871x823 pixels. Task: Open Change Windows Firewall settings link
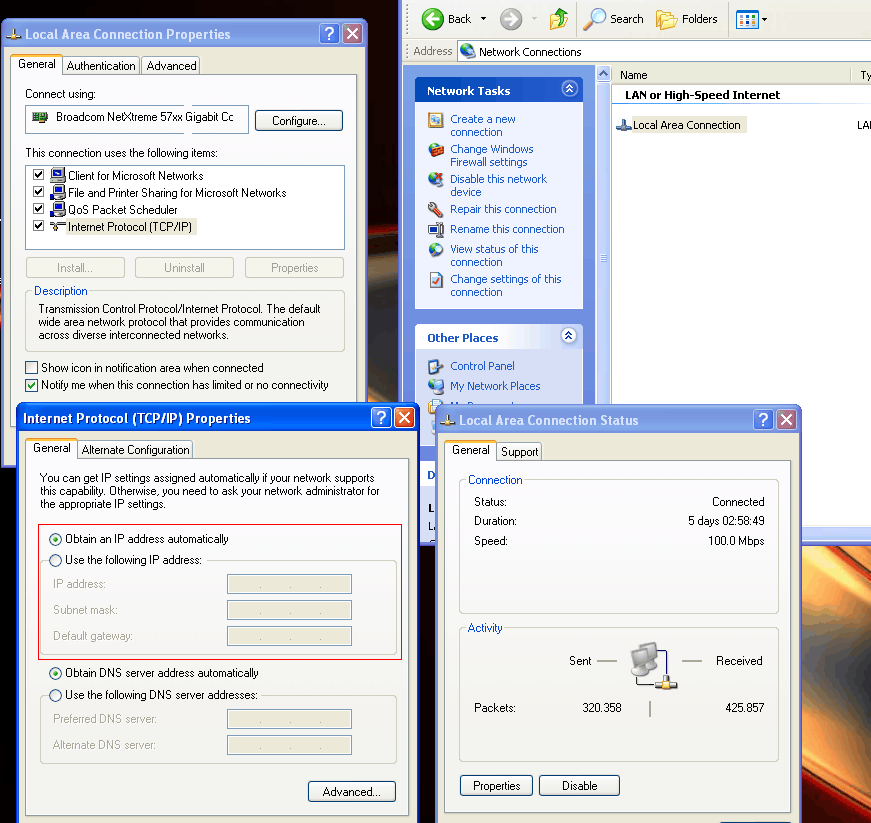pos(492,155)
